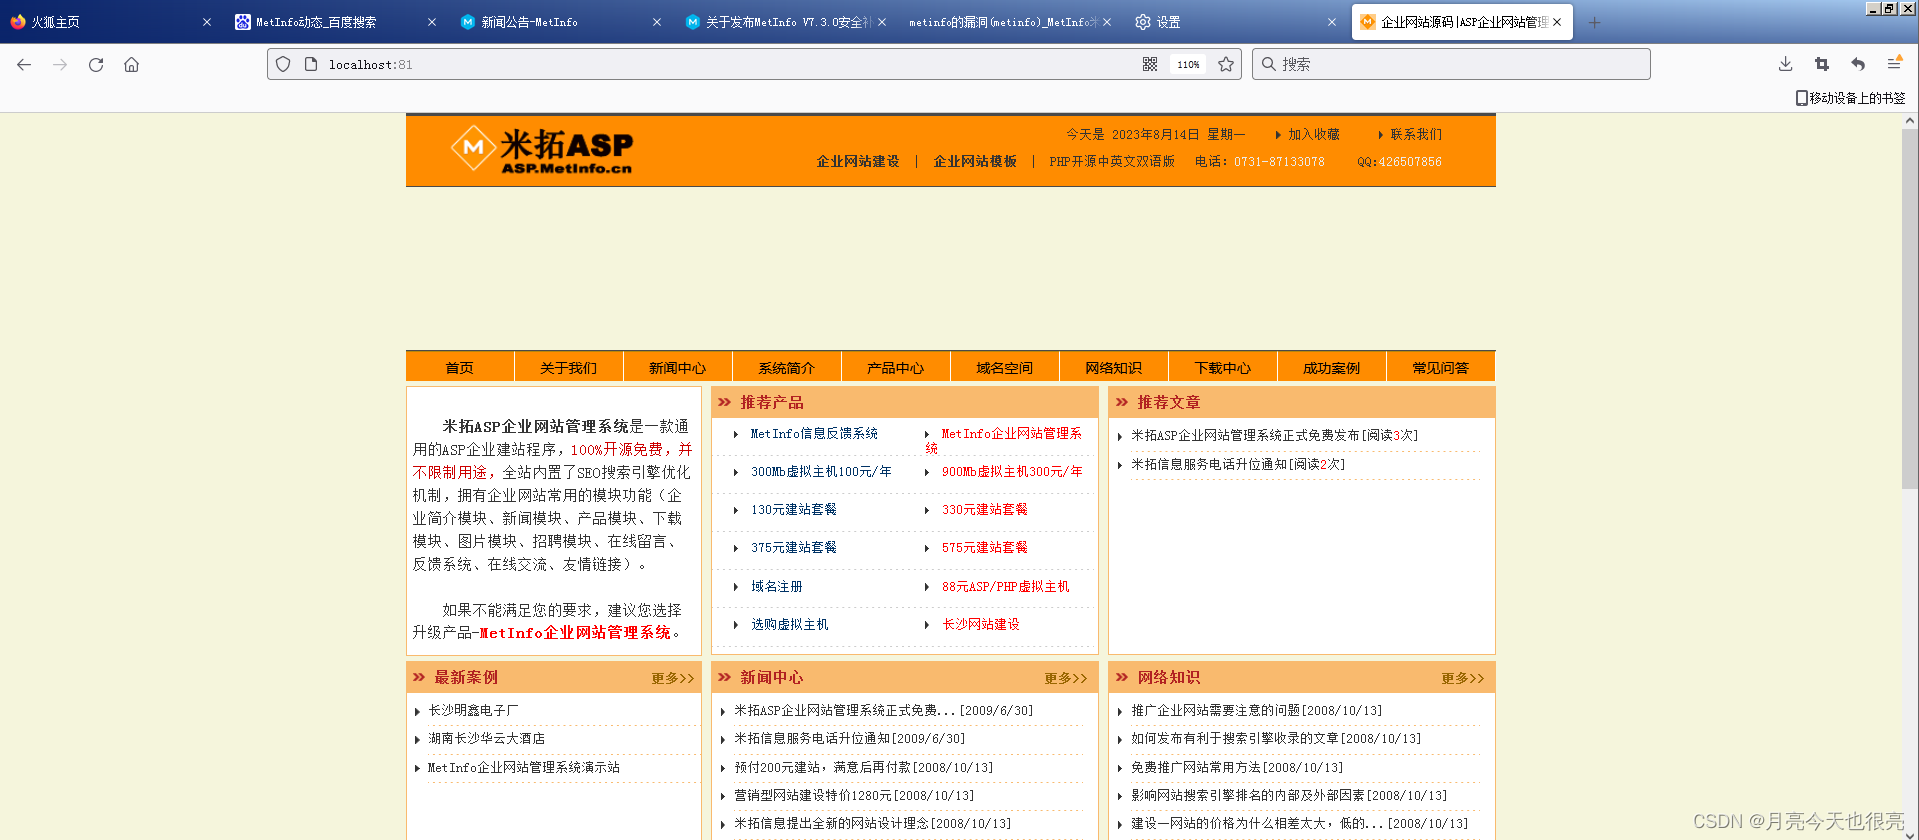Bookmark this page with the star icon

(1226, 64)
